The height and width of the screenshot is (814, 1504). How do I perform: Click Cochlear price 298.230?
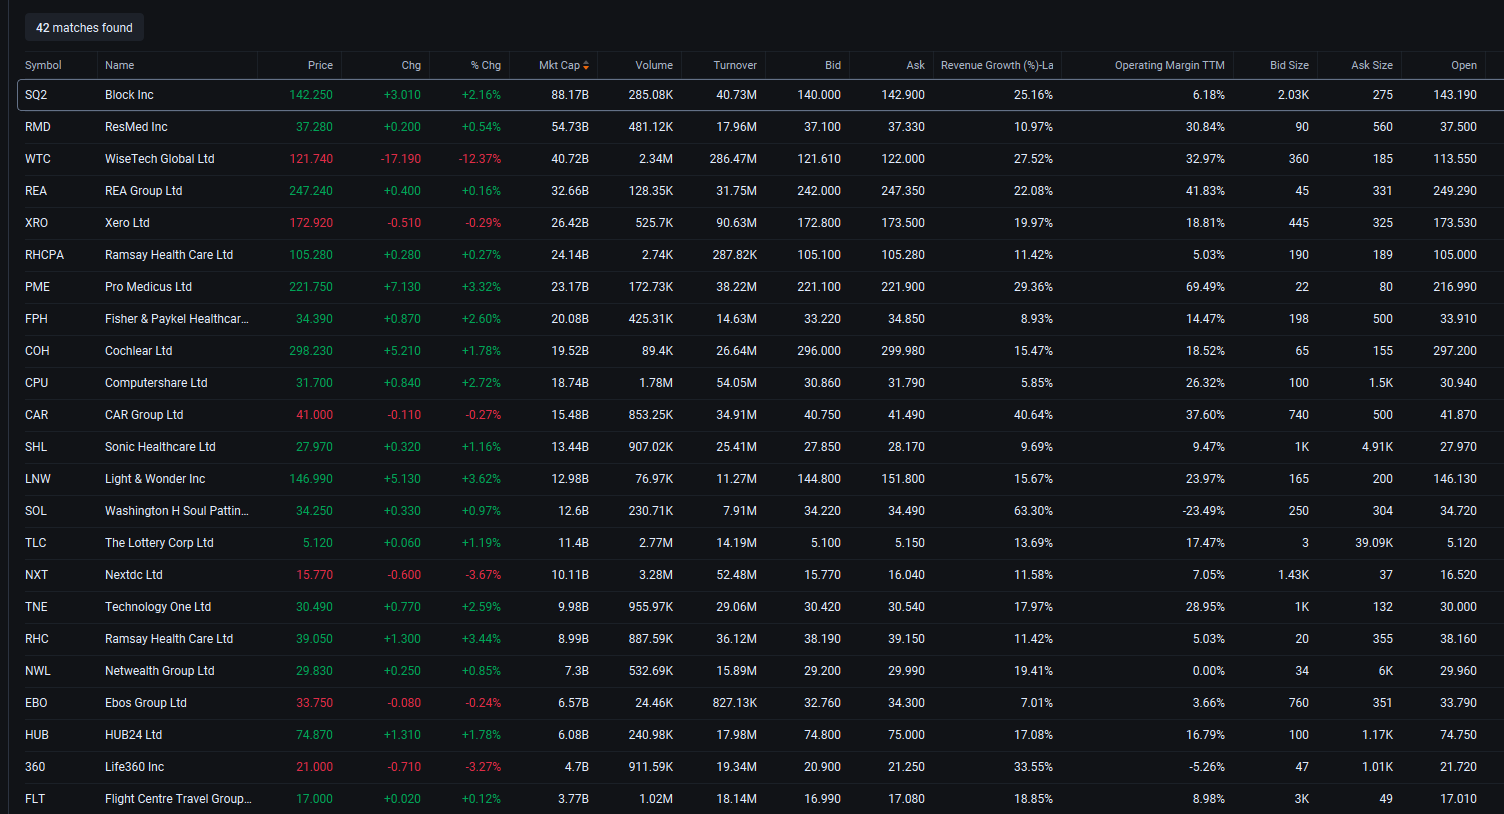click(x=311, y=351)
